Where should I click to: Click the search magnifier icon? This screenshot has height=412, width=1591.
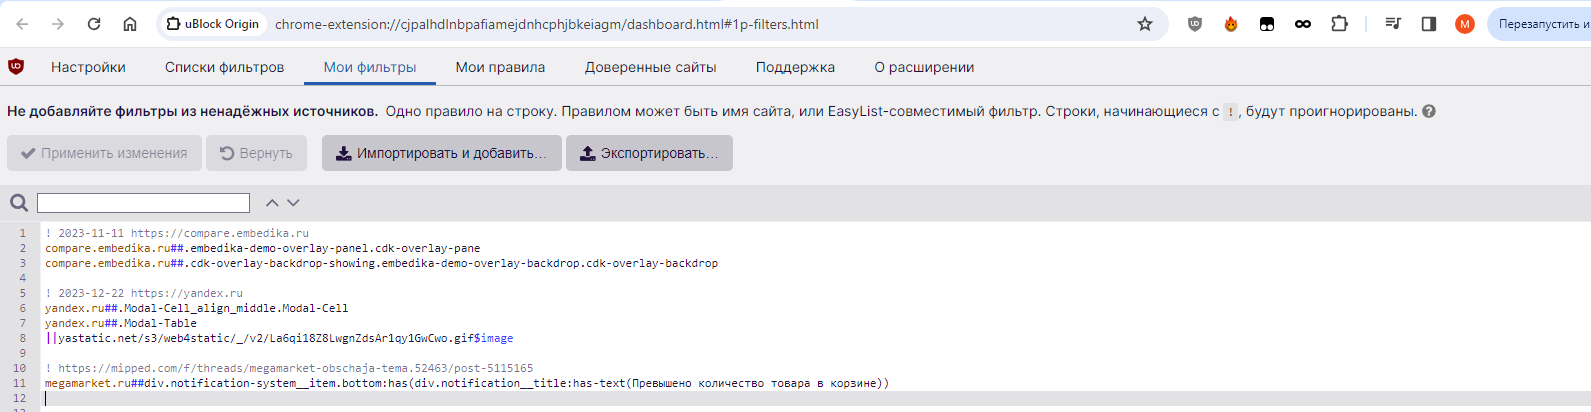[18, 203]
